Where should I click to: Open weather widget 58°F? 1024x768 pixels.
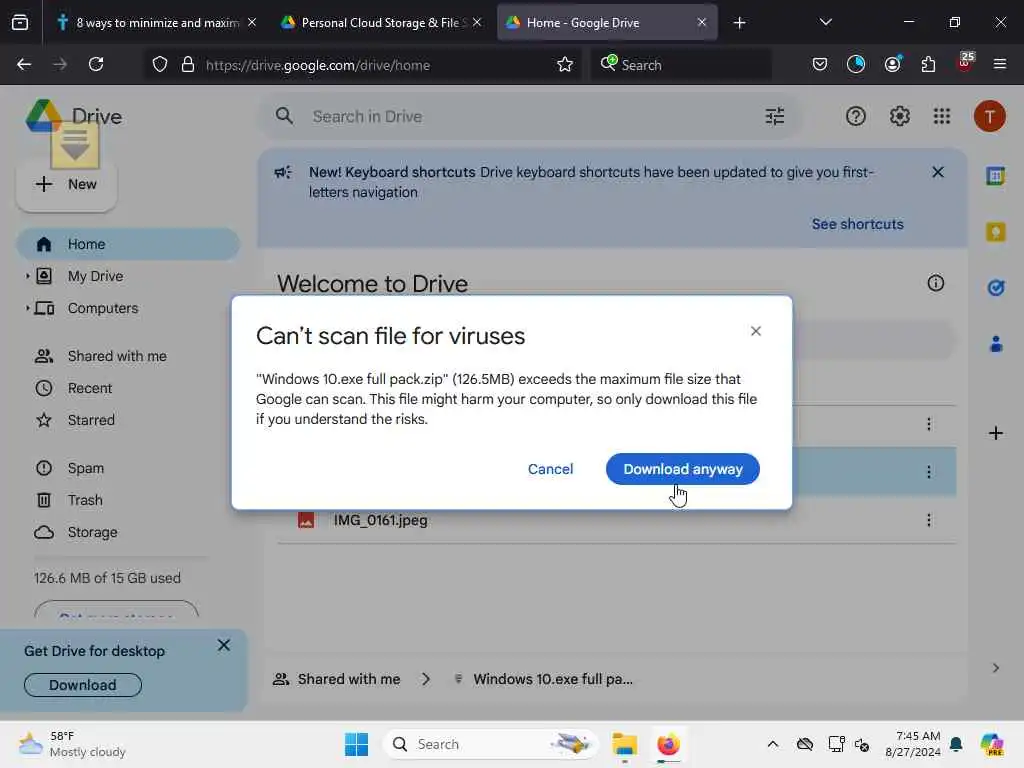pyautogui.click(x=72, y=744)
